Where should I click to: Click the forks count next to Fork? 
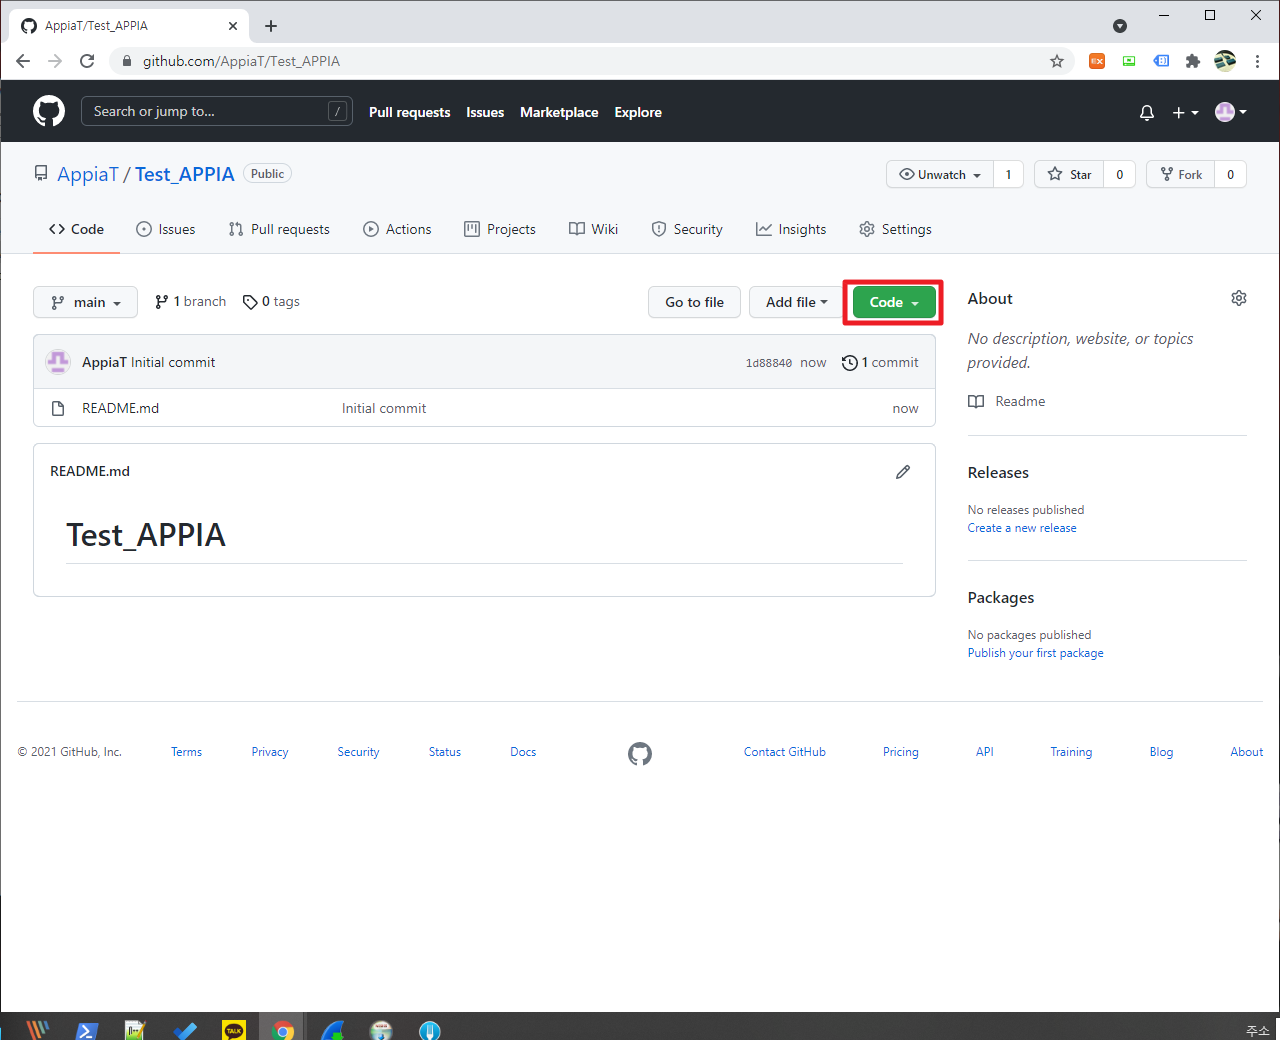[x=1230, y=174]
